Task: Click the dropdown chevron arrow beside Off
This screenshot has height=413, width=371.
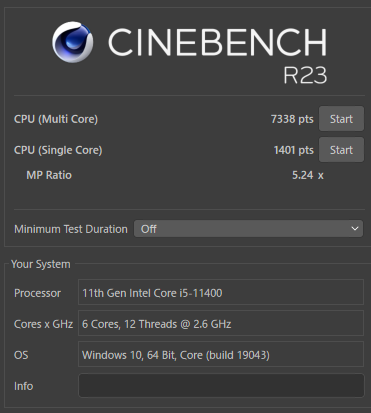Action: click(x=355, y=229)
